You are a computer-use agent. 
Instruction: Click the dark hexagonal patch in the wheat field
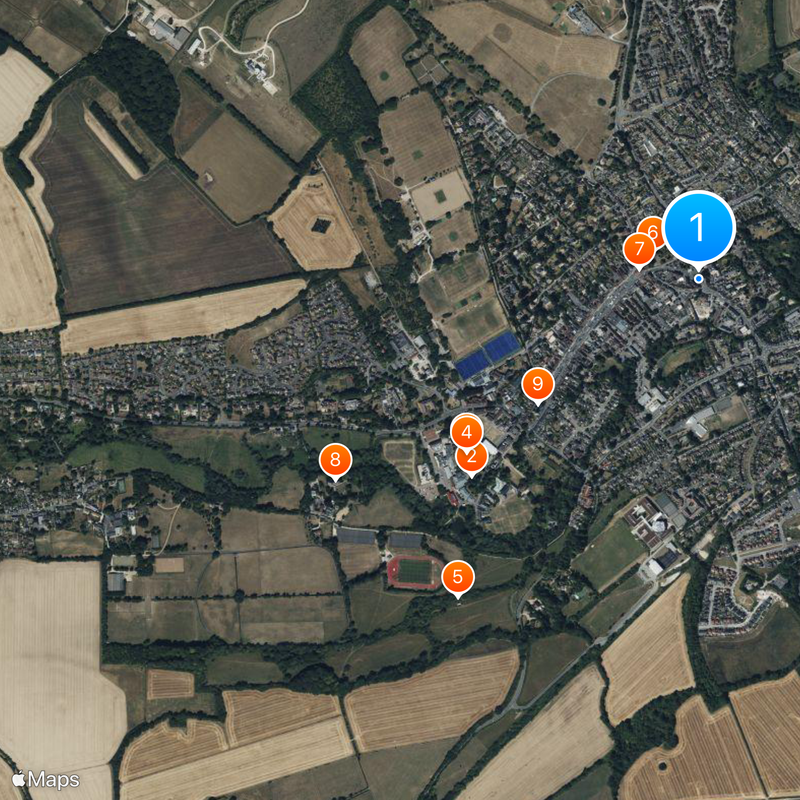click(321, 225)
